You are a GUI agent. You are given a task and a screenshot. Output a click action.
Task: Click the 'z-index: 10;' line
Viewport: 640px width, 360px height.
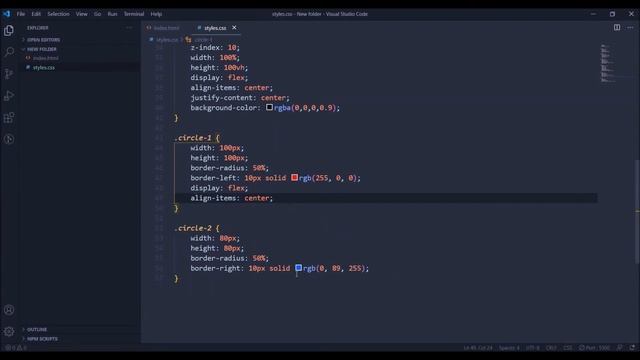coord(215,47)
